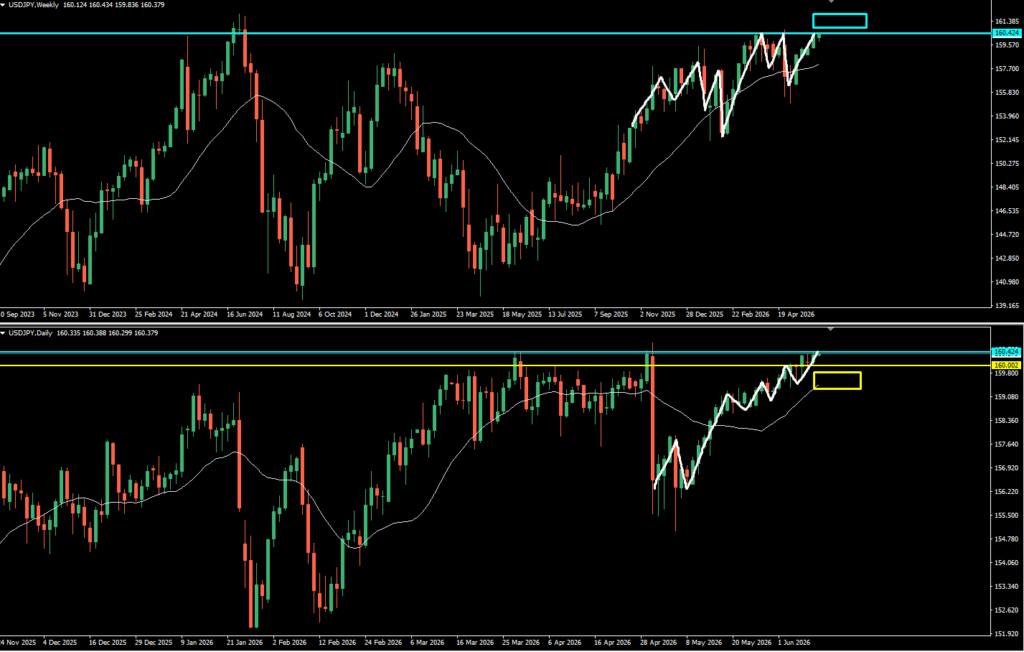Click the 159.570 price axis label

pos(1008,45)
